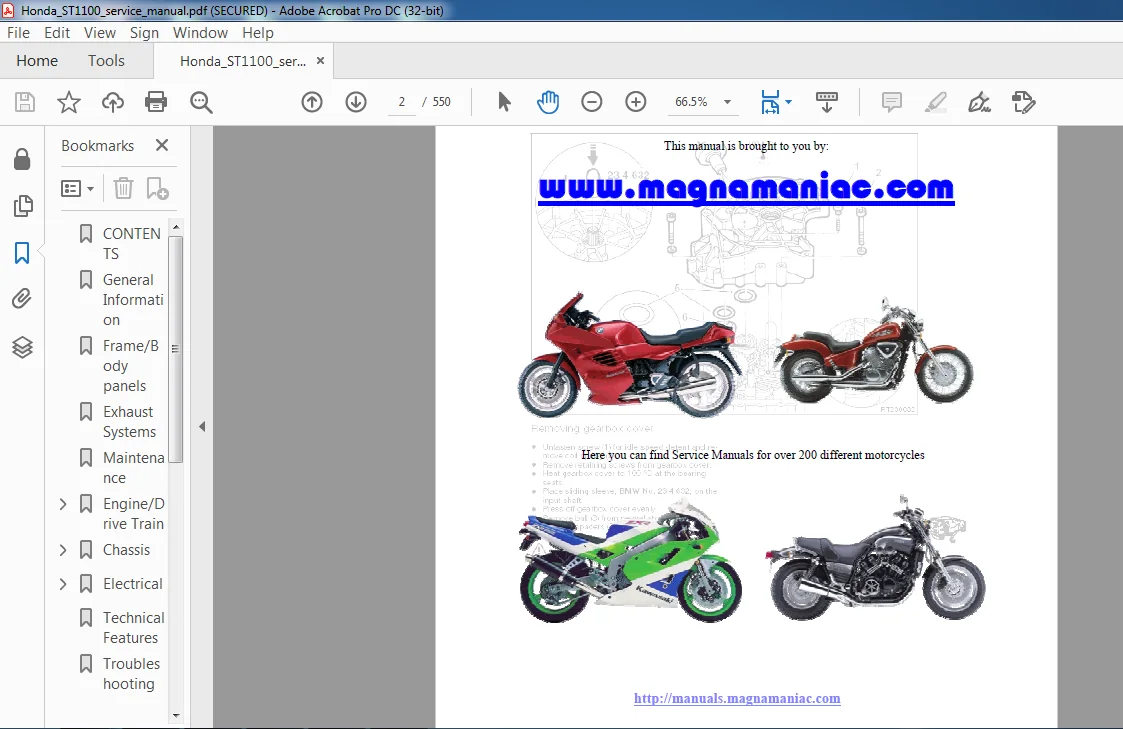Click the stamp/send for signature icon
1123x729 pixels.
point(1023,102)
